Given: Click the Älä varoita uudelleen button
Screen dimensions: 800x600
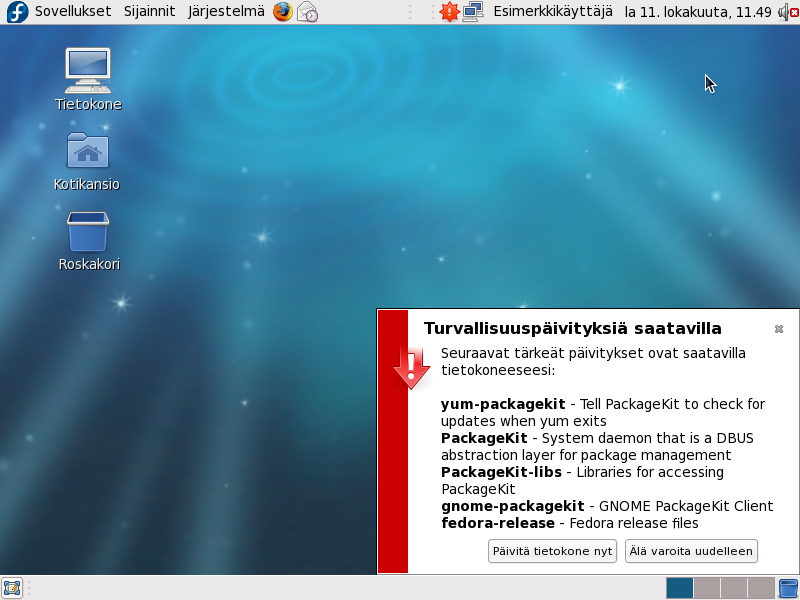Looking at the screenshot, I should coord(692,550).
